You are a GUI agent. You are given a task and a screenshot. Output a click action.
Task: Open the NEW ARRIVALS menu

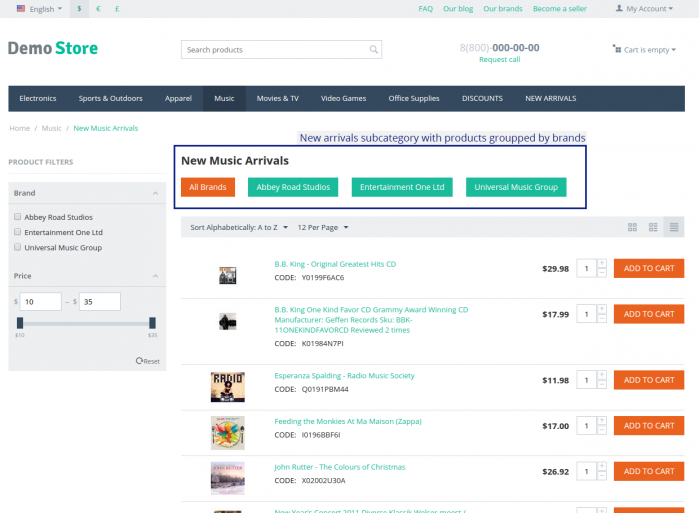tap(550, 98)
